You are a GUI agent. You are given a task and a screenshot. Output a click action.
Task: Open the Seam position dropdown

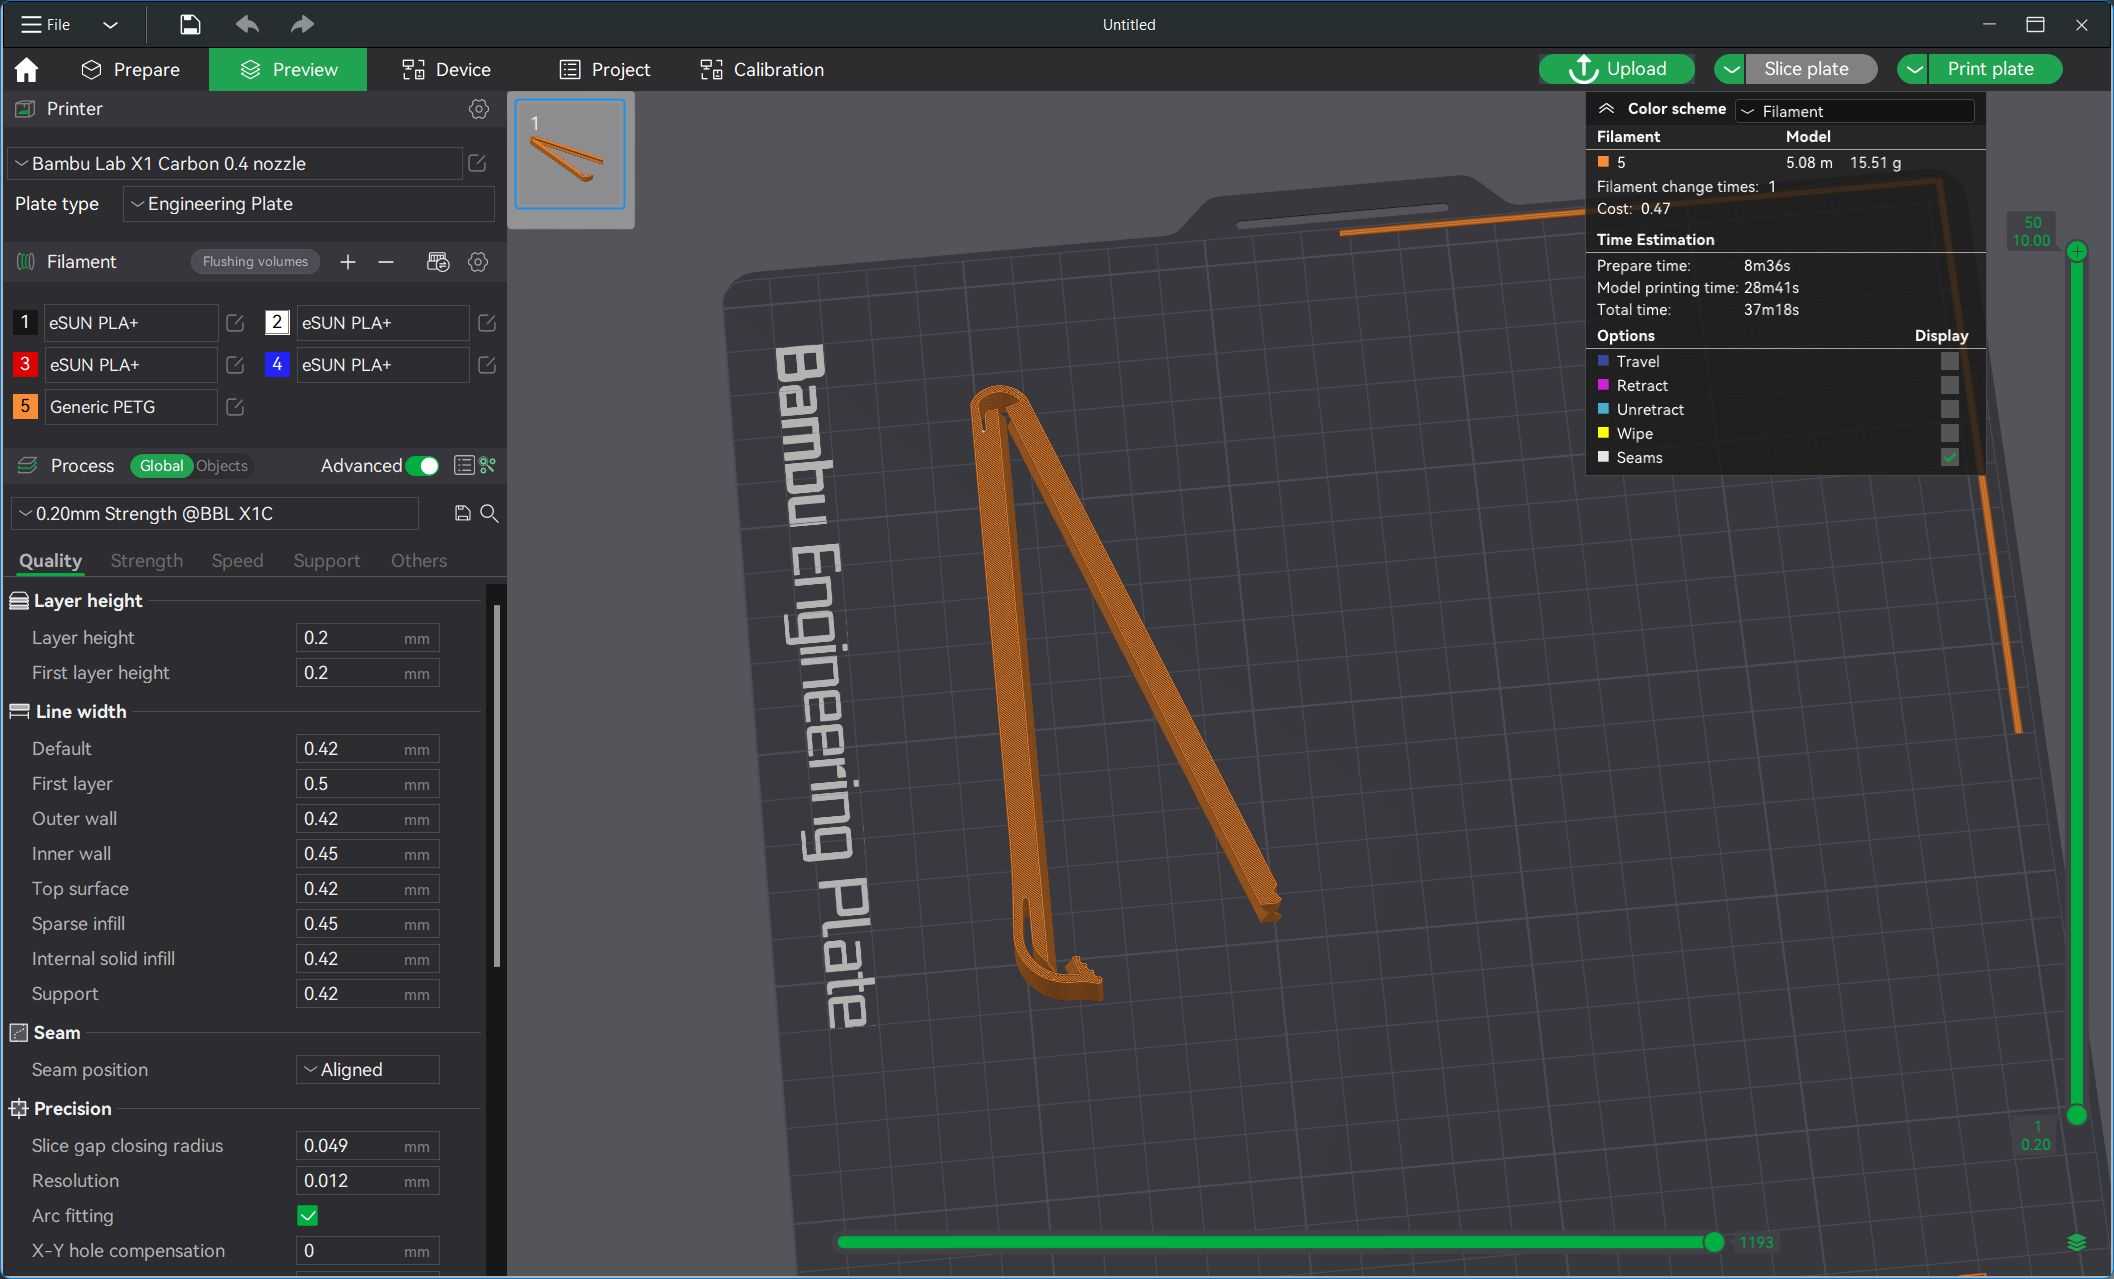point(368,1070)
